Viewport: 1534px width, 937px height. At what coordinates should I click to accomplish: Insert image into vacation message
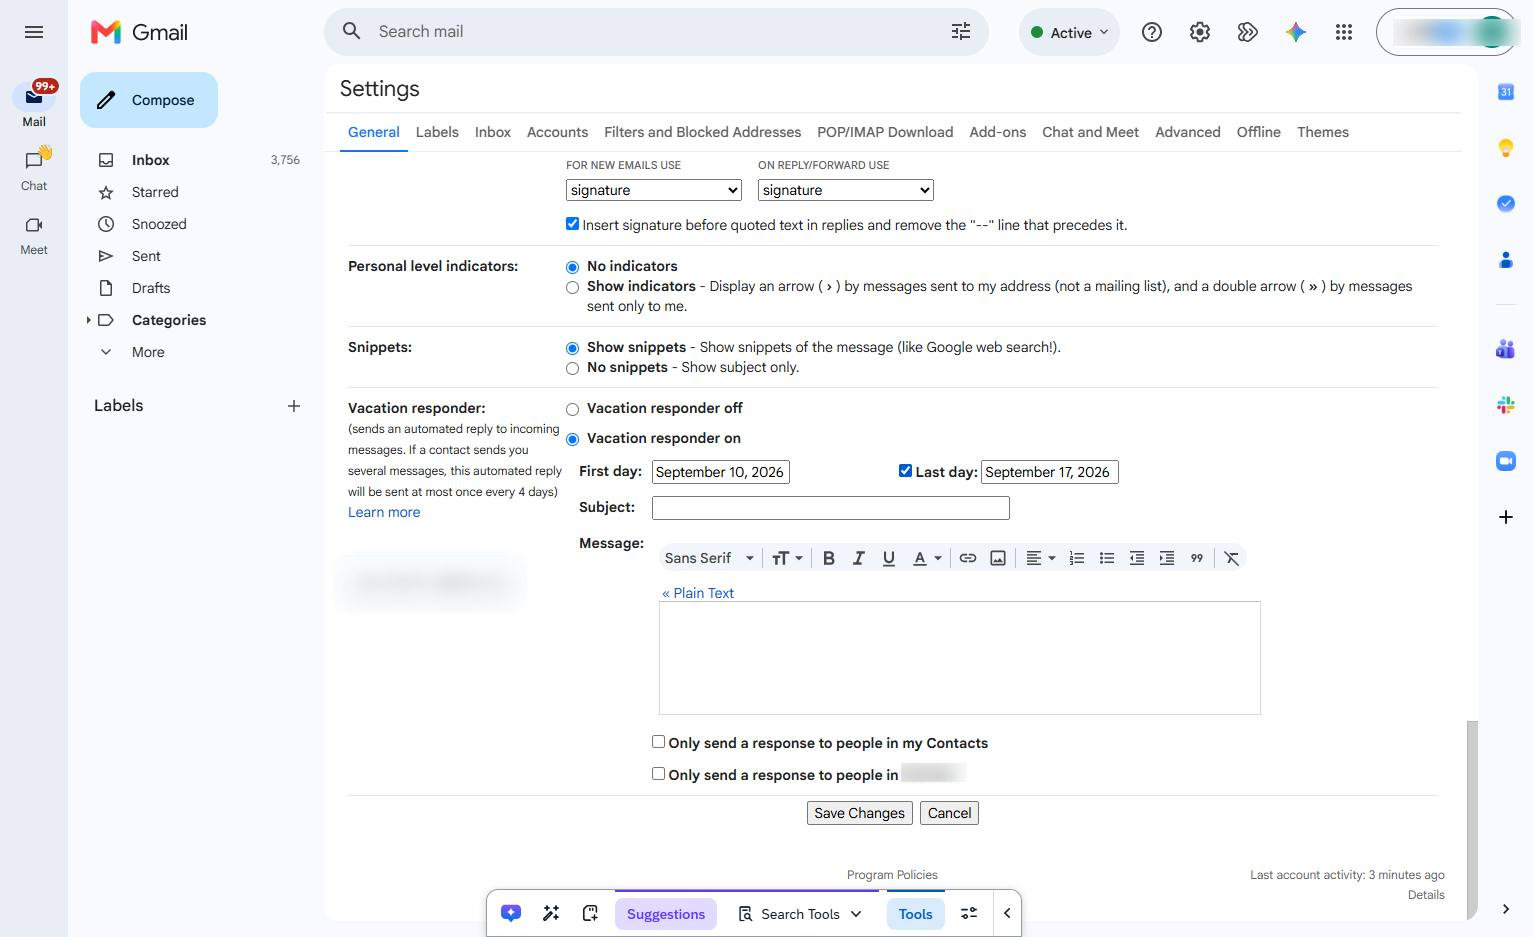point(997,558)
